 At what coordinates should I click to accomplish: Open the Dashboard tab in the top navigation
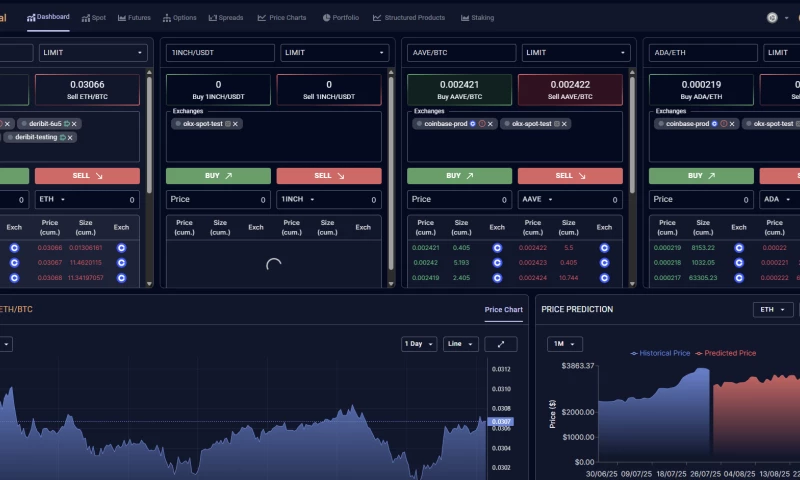(48, 17)
